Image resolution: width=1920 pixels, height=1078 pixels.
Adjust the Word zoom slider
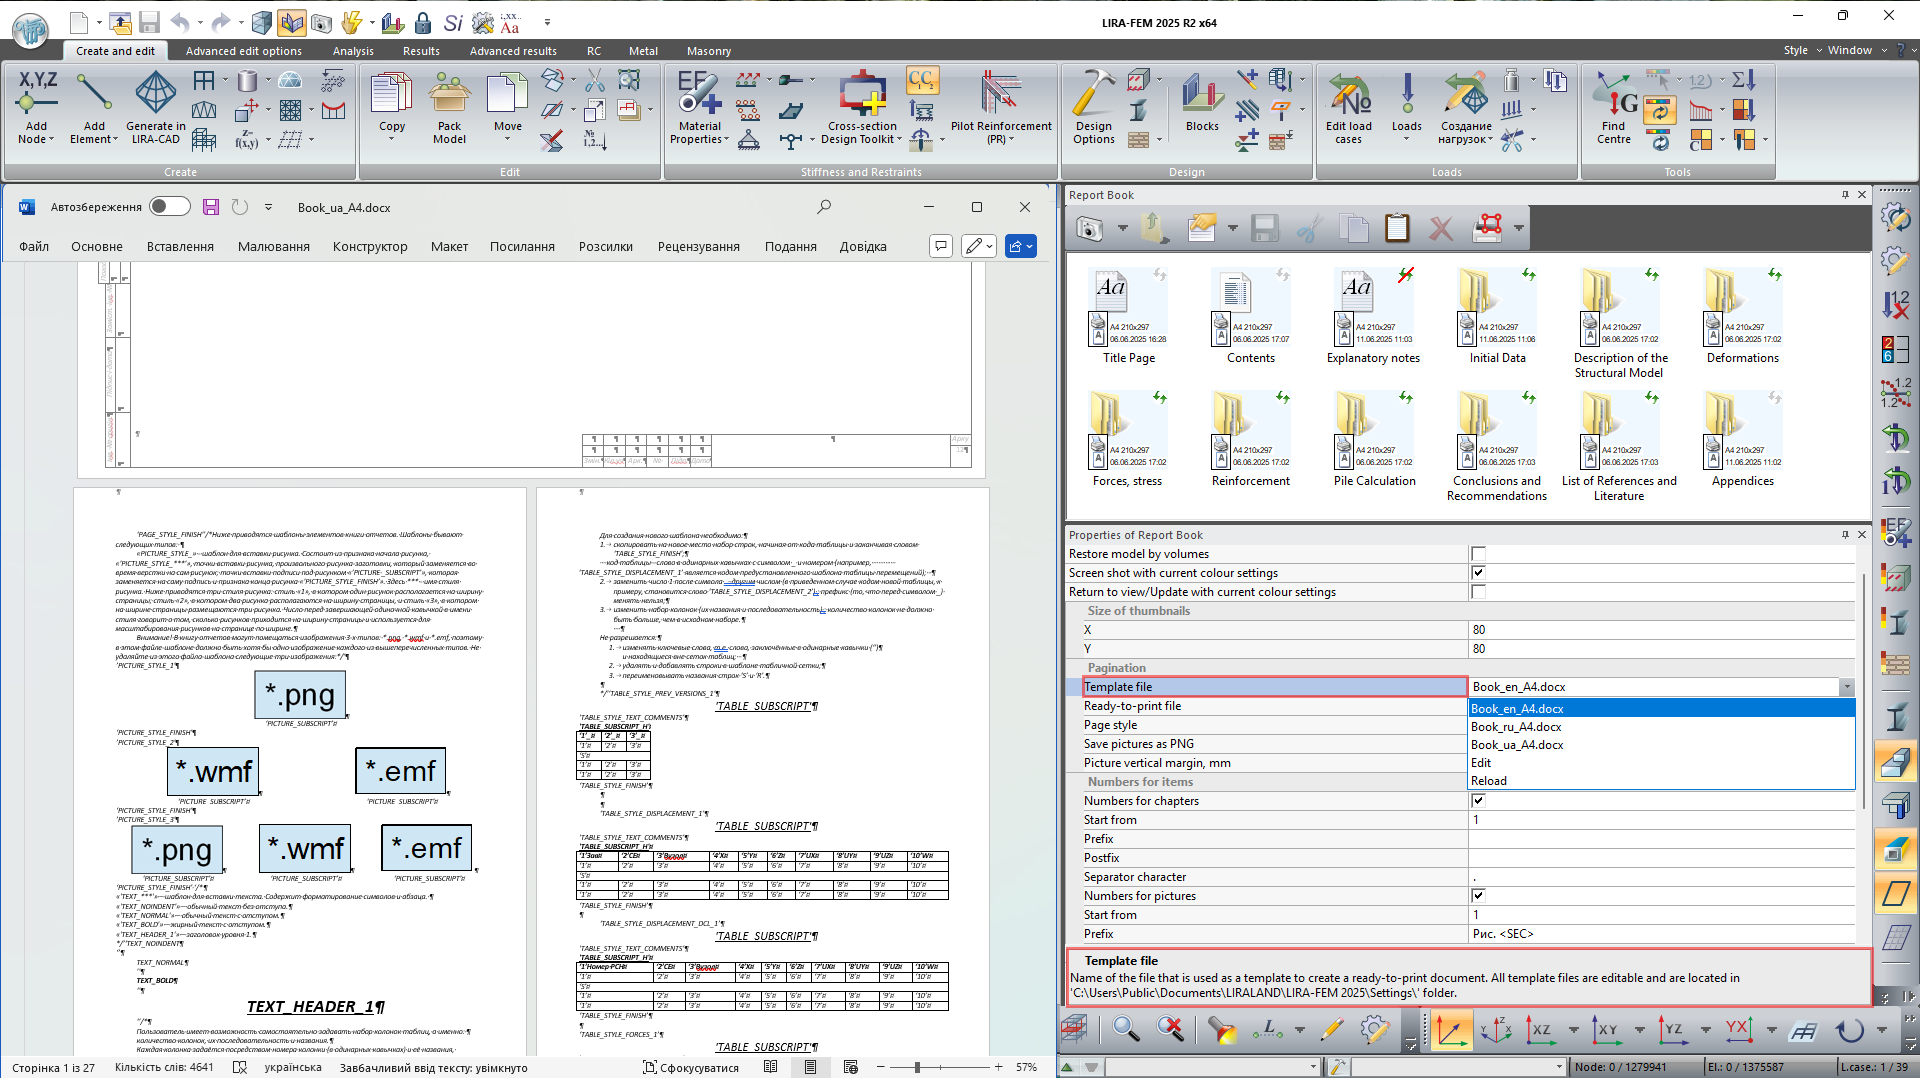pos(917,1067)
